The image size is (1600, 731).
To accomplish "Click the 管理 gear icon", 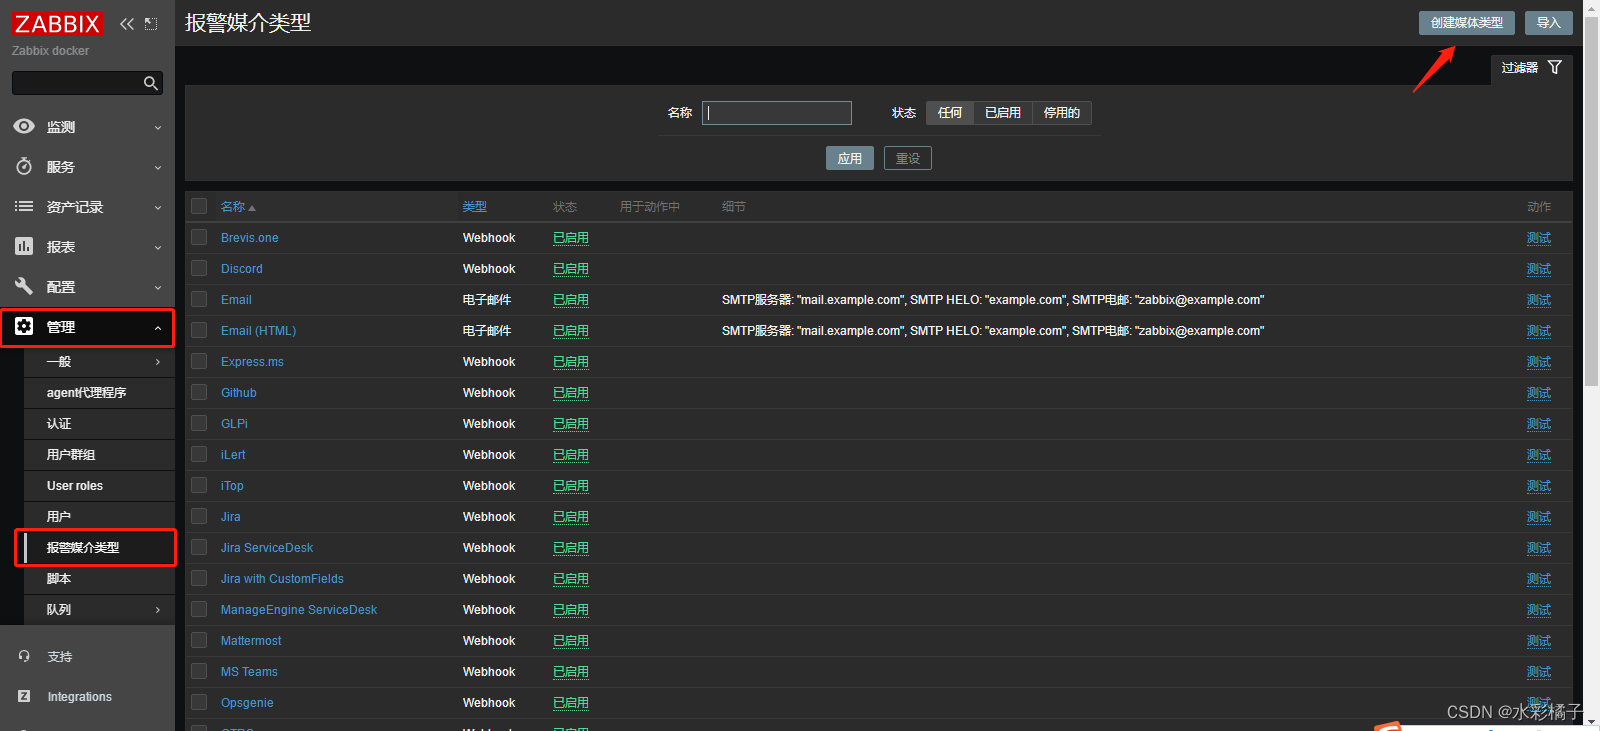I will 24,327.
